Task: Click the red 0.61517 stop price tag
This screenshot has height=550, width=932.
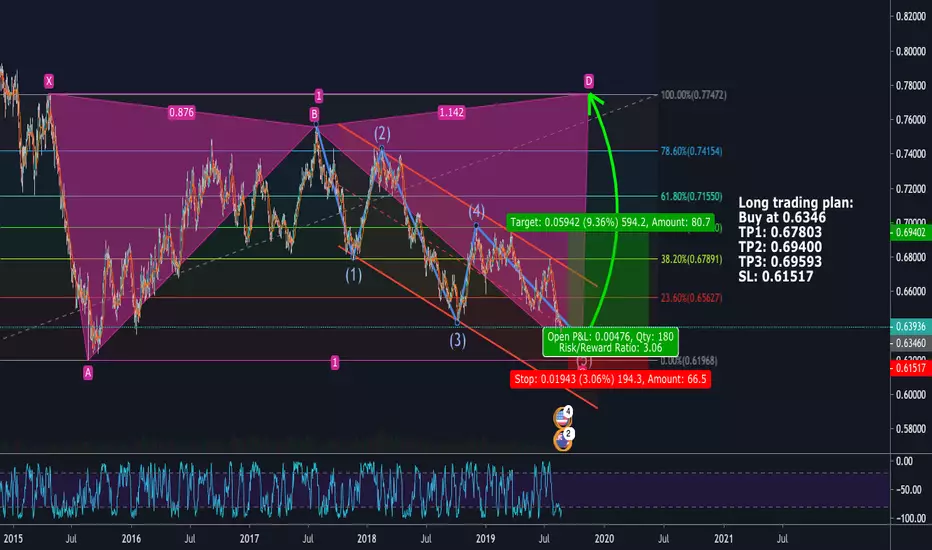Action: point(911,368)
